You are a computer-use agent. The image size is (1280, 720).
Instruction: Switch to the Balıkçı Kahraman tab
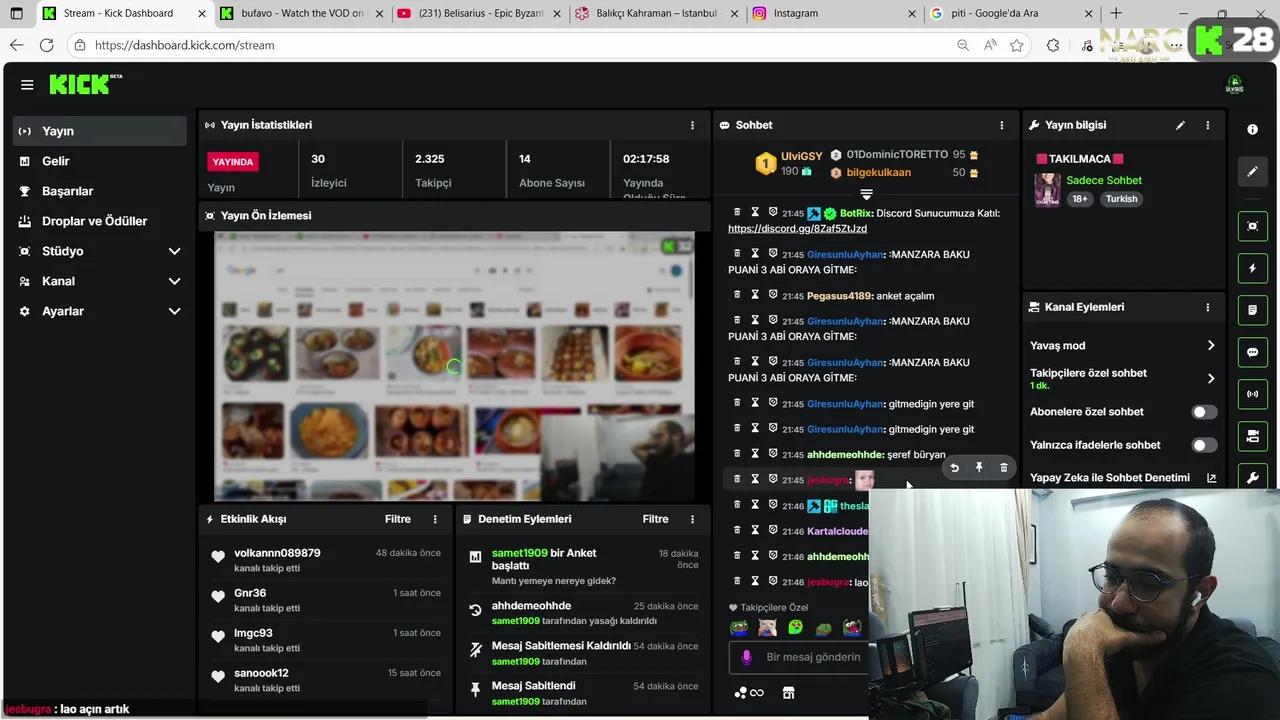point(656,13)
